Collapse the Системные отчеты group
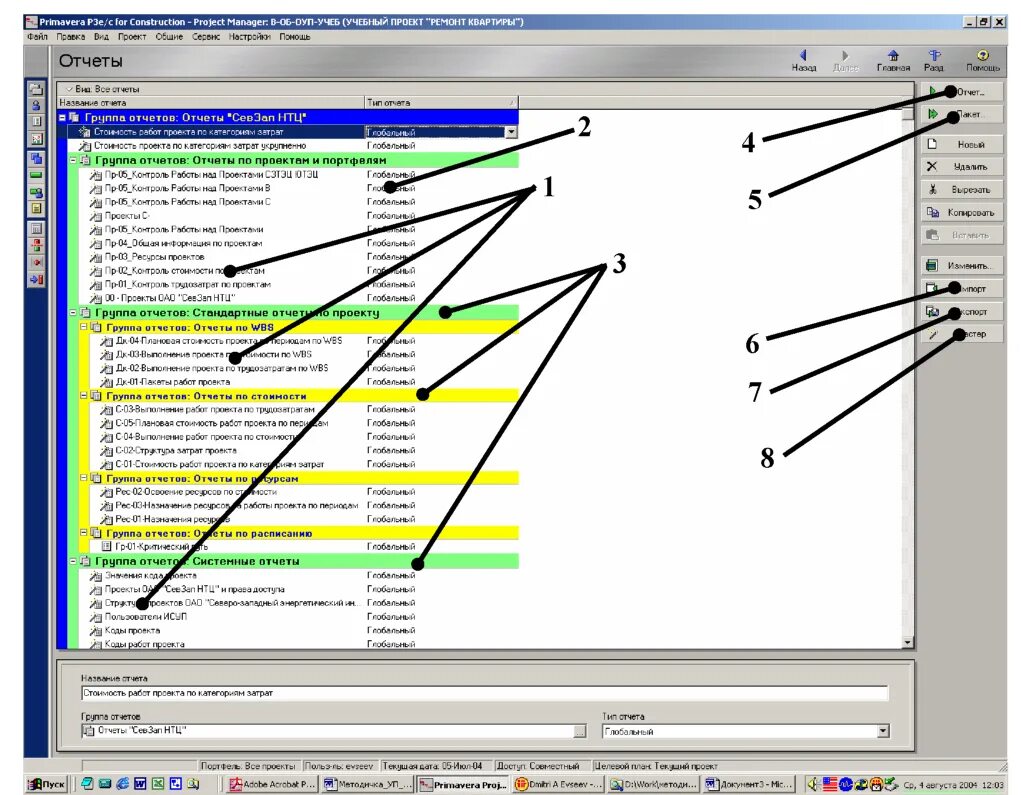1021x795 pixels. (x=74, y=561)
